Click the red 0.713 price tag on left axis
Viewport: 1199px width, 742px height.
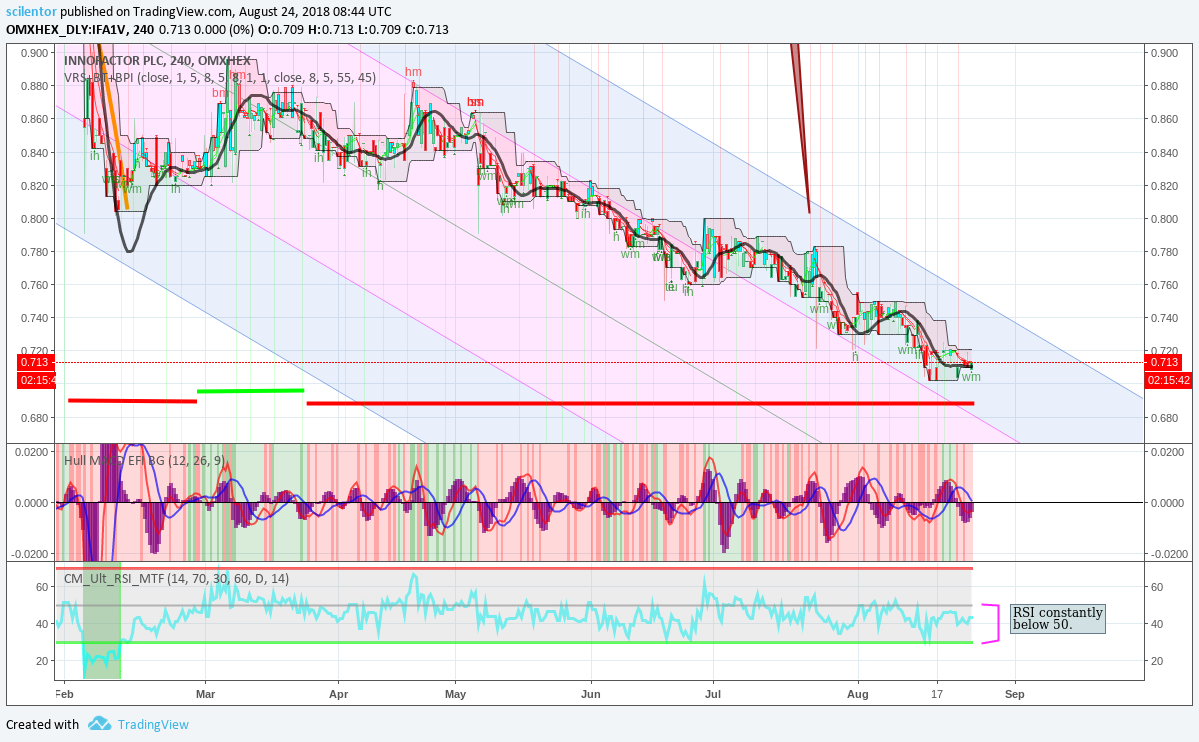point(34,363)
